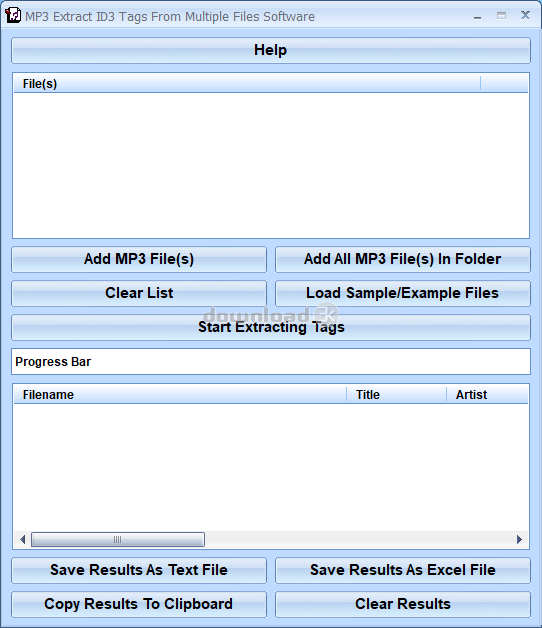Load Sample/Example Files
Viewport: 542px width, 628px height.
pyautogui.click(x=403, y=293)
